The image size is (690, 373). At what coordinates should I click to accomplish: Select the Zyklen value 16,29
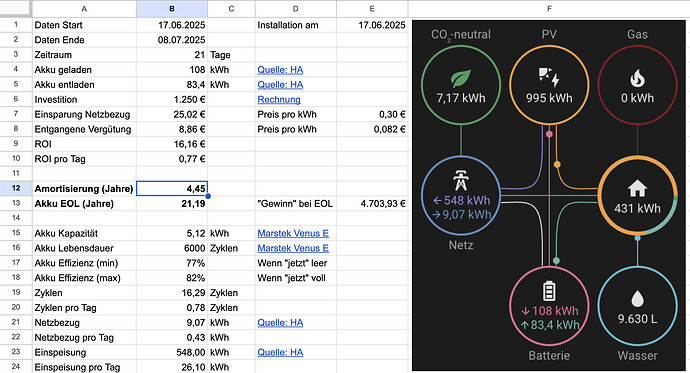coord(172,293)
